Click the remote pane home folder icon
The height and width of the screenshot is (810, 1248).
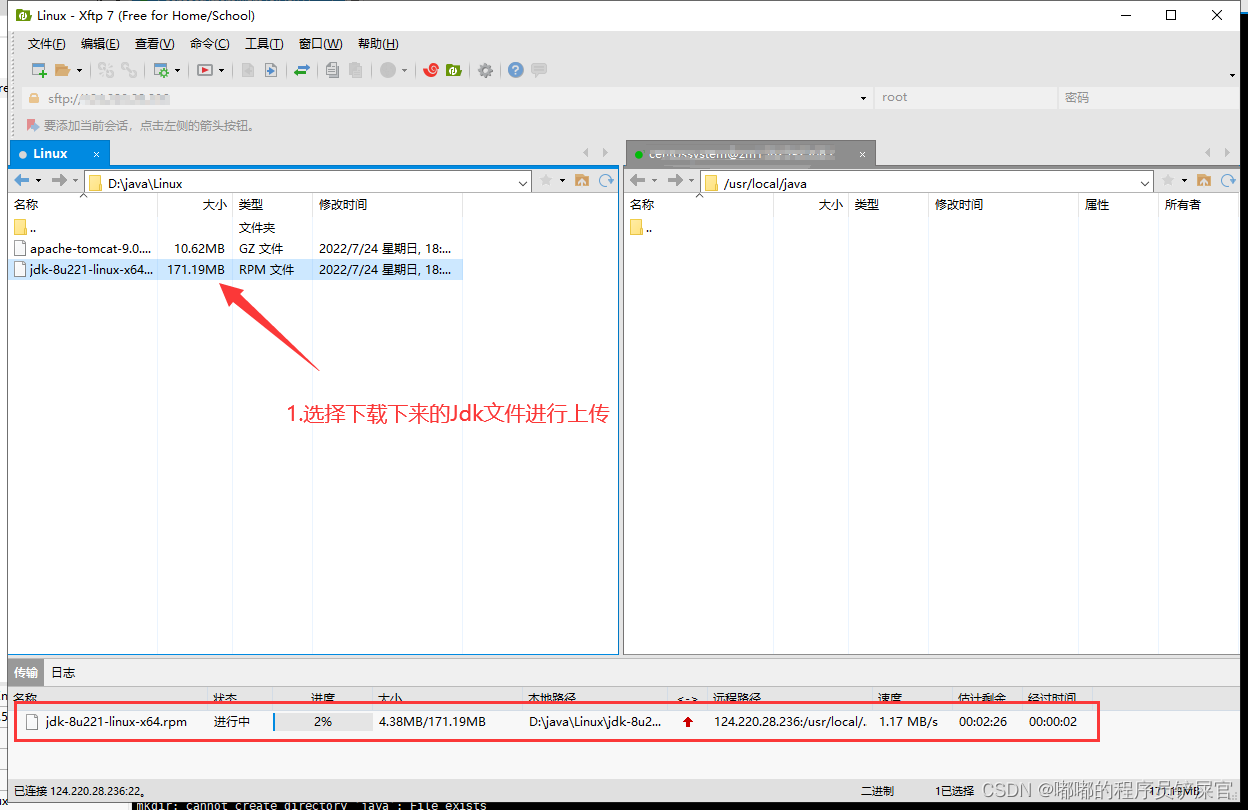point(1204,181)
